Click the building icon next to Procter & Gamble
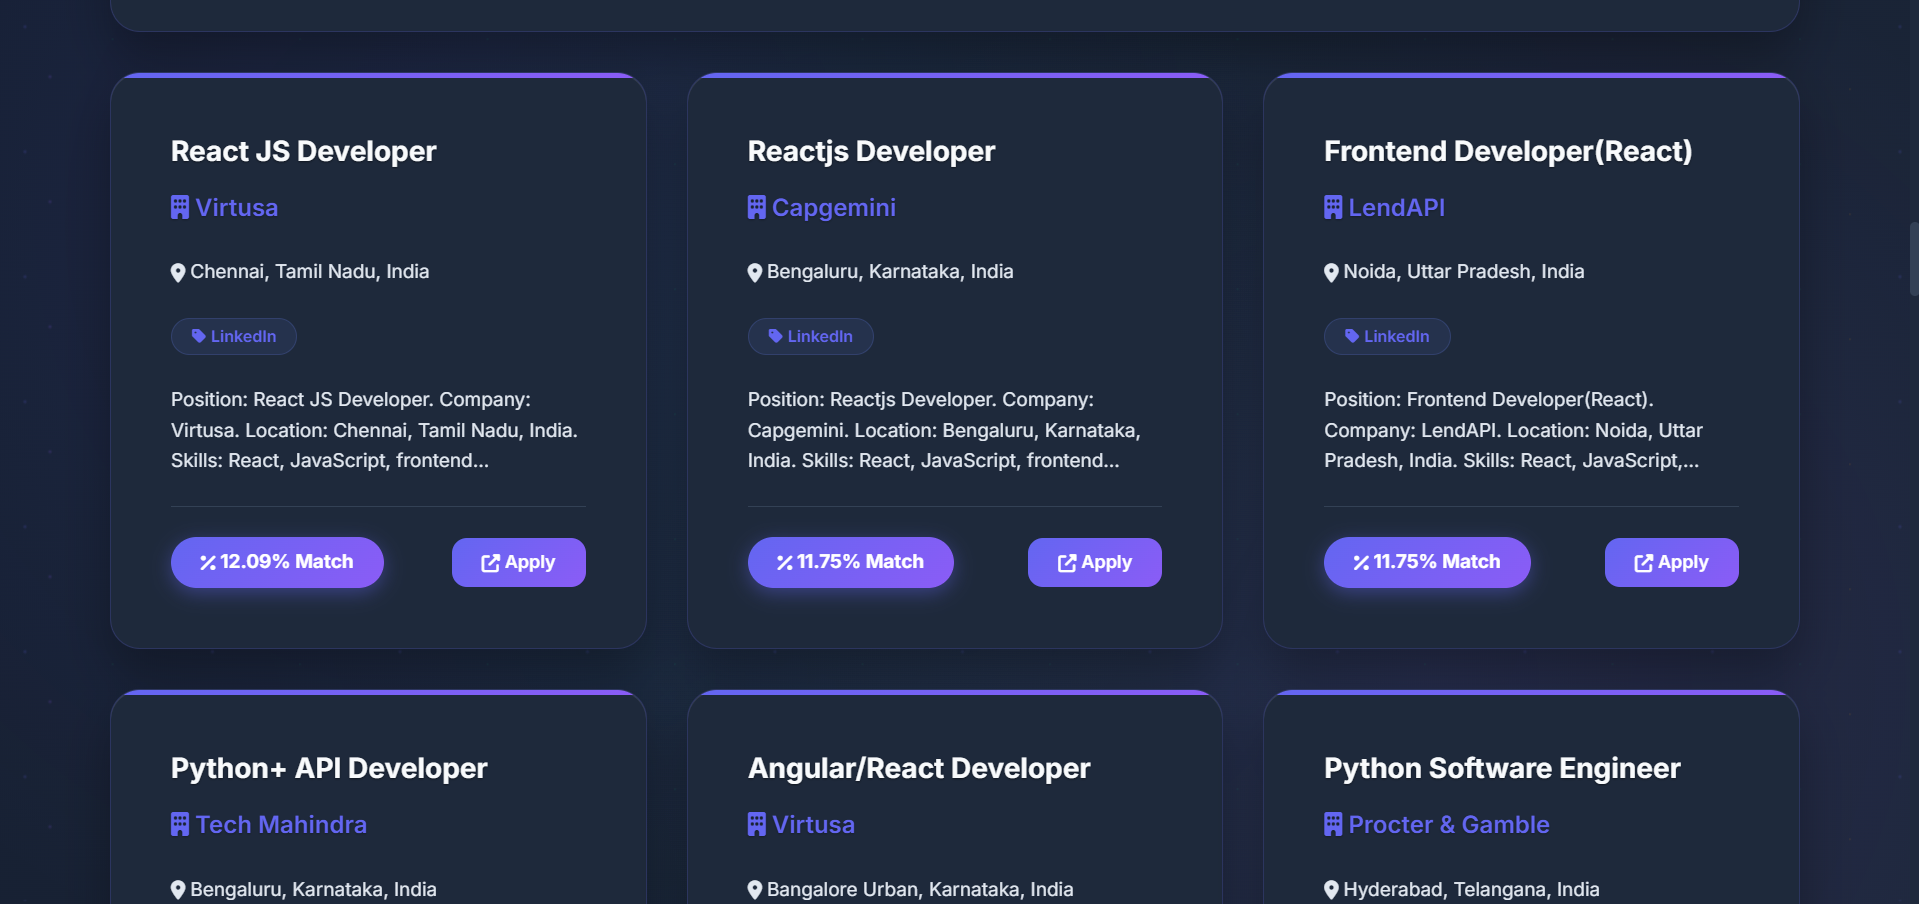 click(1333, 824)
